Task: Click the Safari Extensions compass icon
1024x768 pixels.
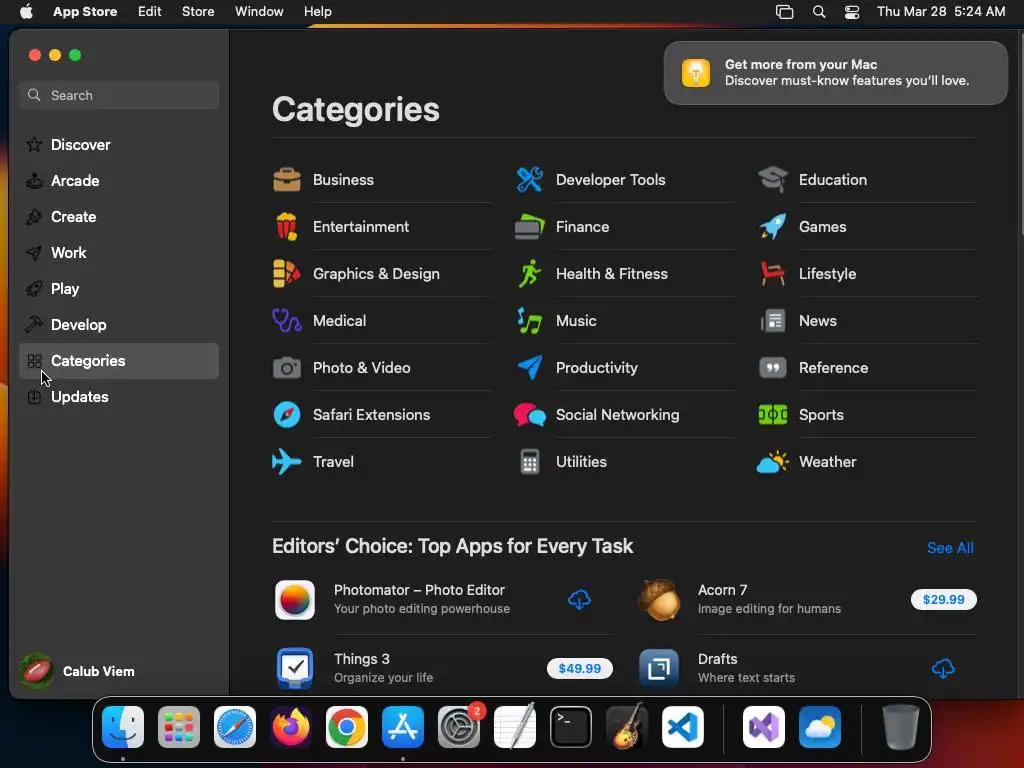Action: pyautogui.click(x=287, y=415)
